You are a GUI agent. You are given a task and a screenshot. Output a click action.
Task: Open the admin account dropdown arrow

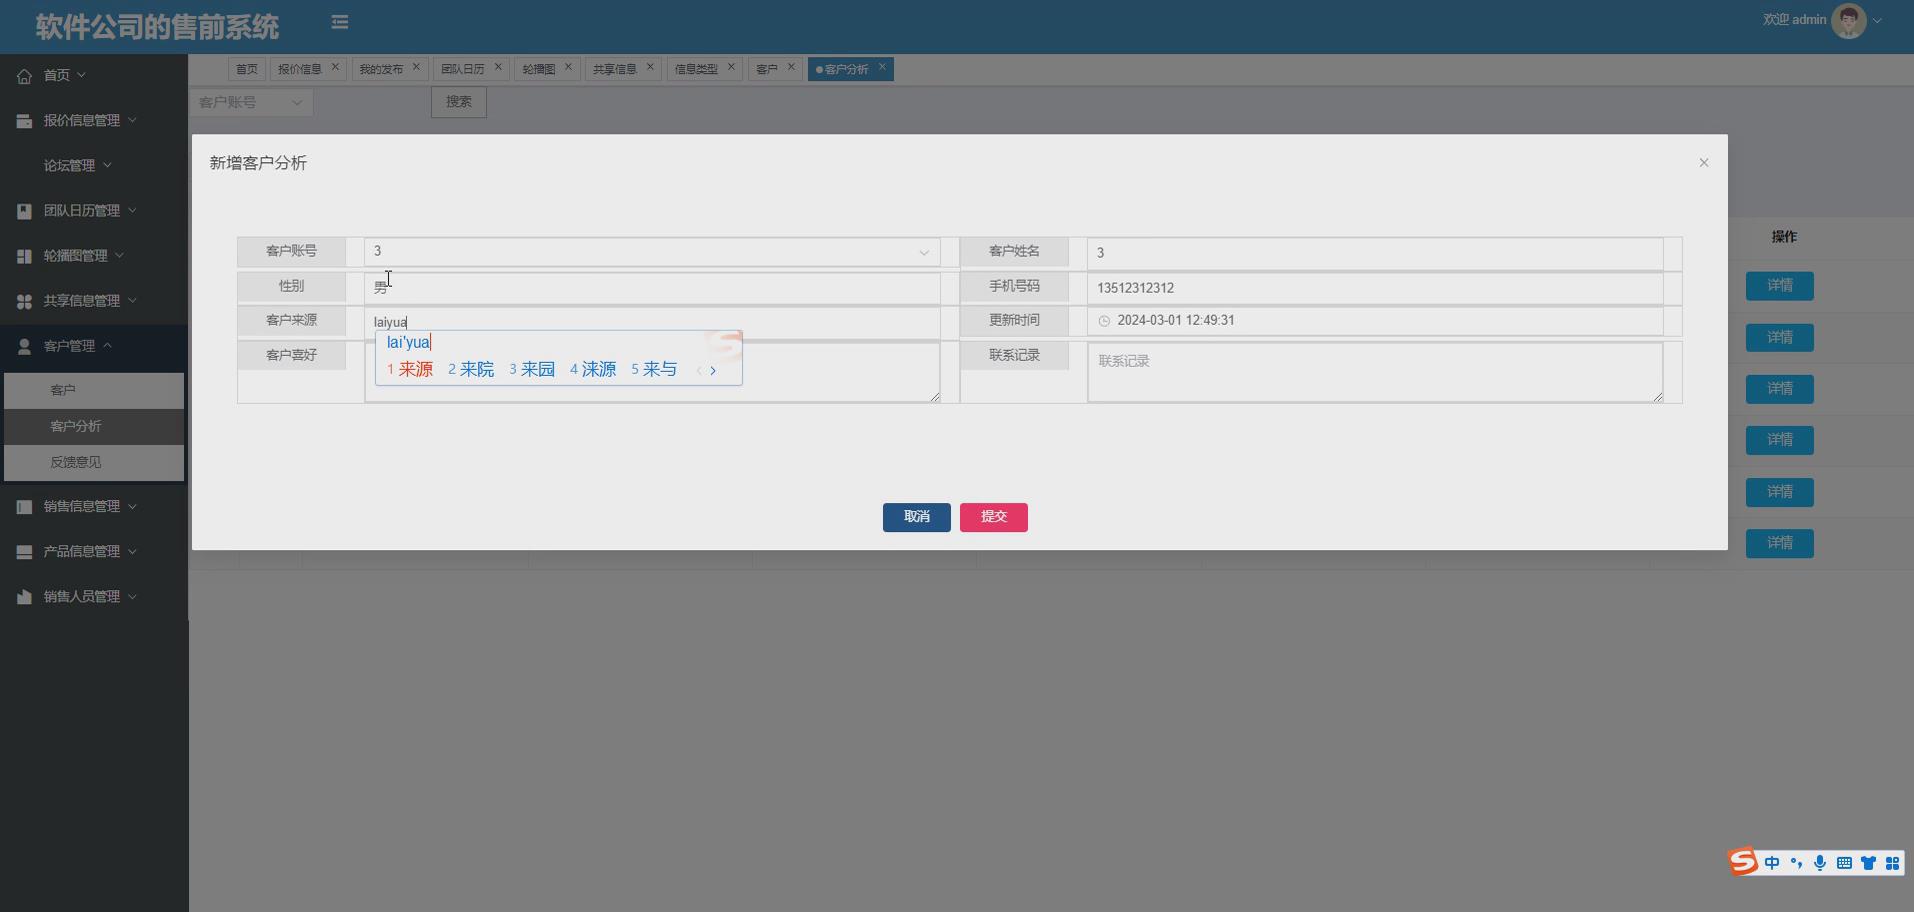click(x=1877, y=21)
